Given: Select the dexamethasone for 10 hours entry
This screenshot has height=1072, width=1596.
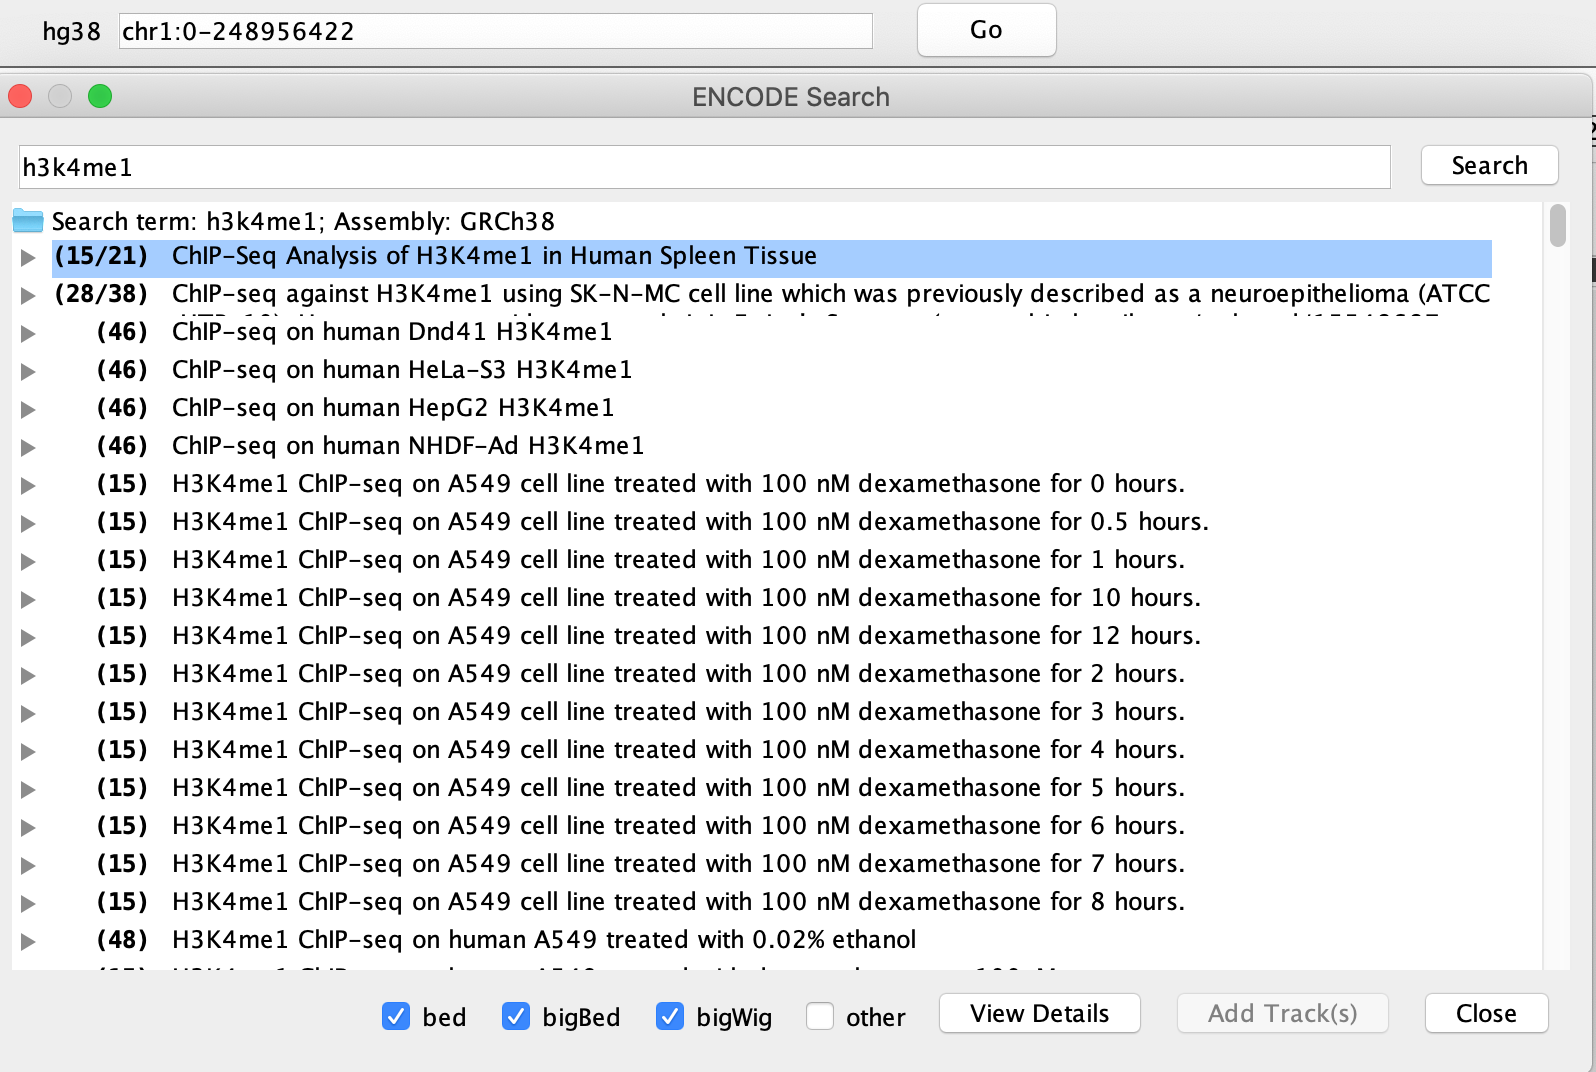Looking at the screenshot, I should 686,598.
